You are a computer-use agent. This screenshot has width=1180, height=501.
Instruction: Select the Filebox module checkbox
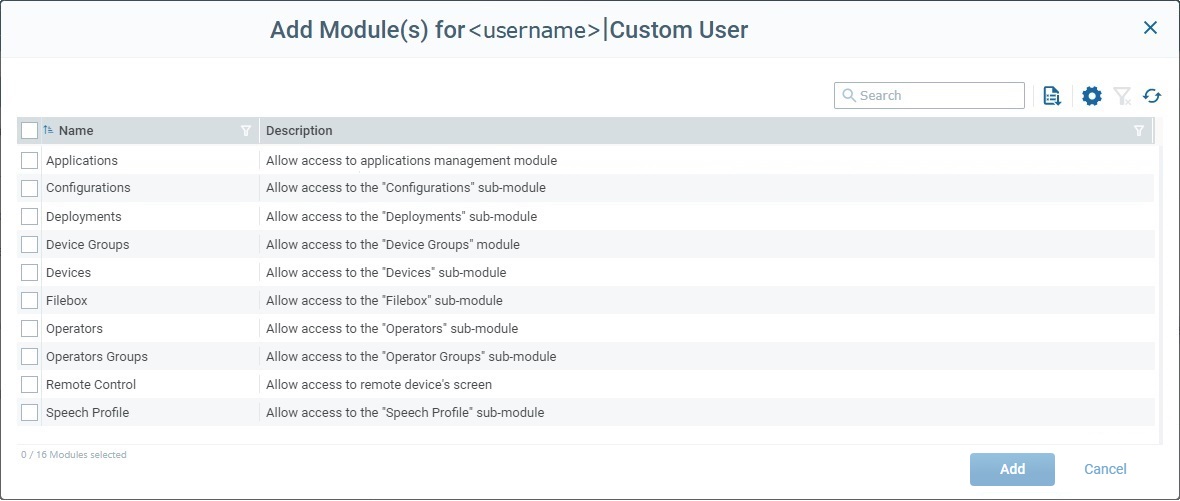29,300
